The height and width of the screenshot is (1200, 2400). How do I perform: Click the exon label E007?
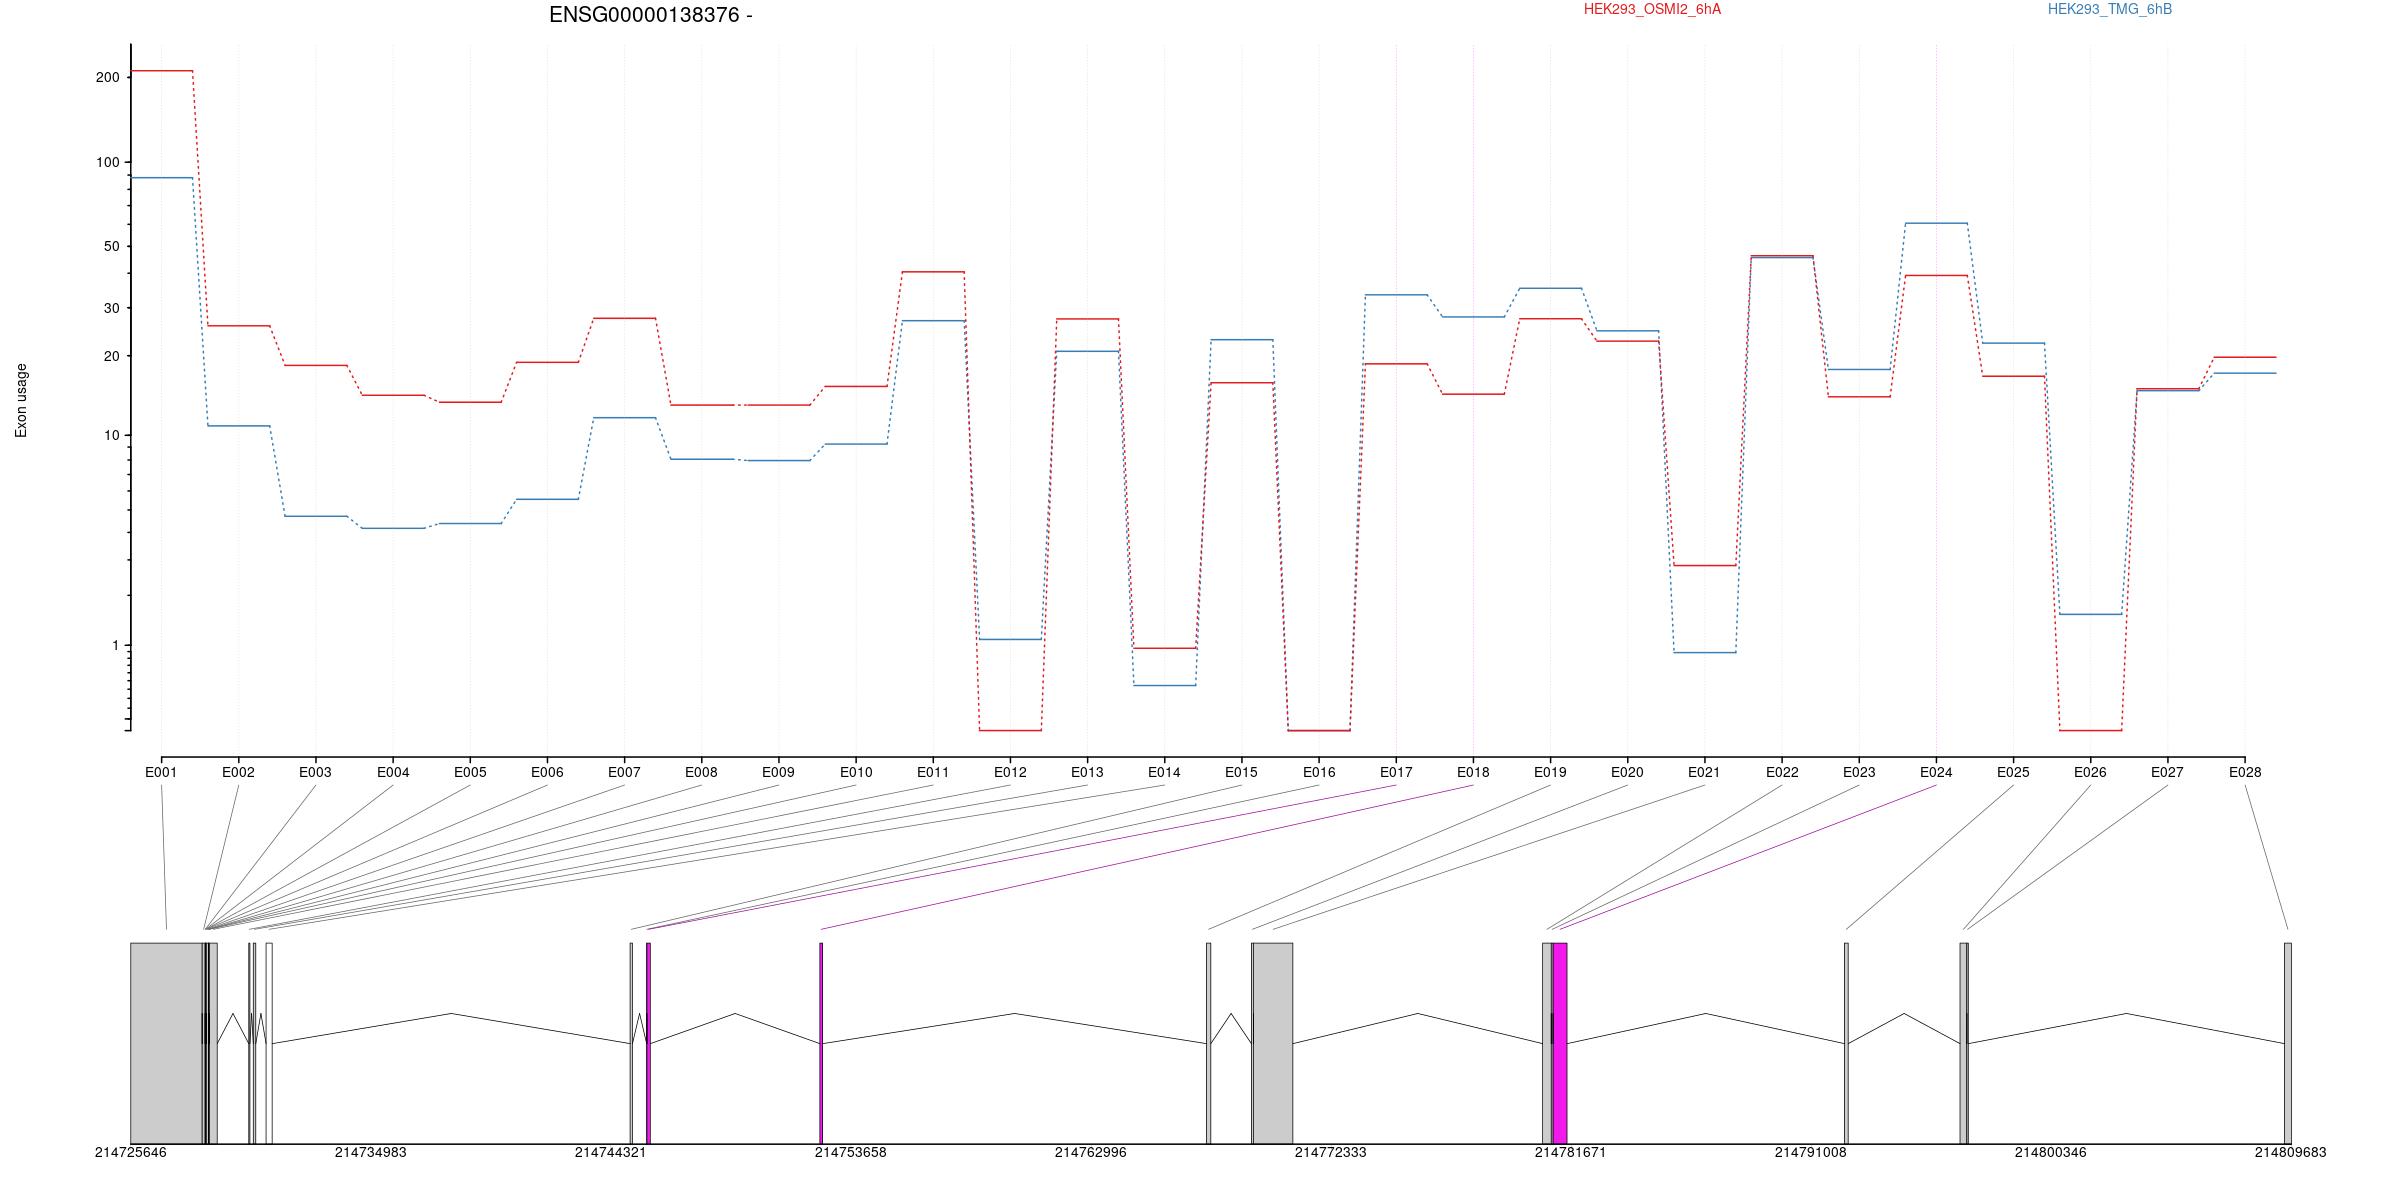(624, 772)
